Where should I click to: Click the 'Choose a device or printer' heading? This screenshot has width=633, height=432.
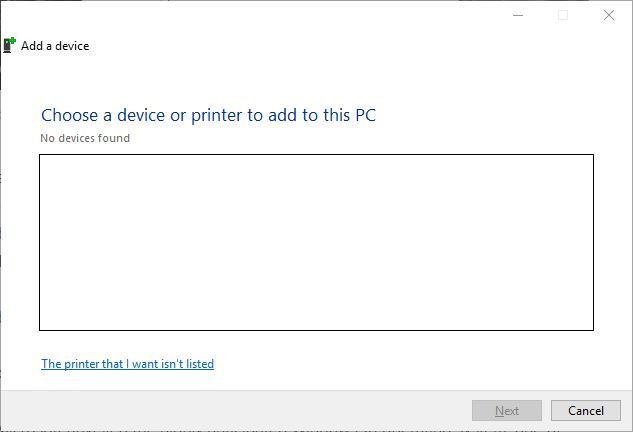coord(208,115)
